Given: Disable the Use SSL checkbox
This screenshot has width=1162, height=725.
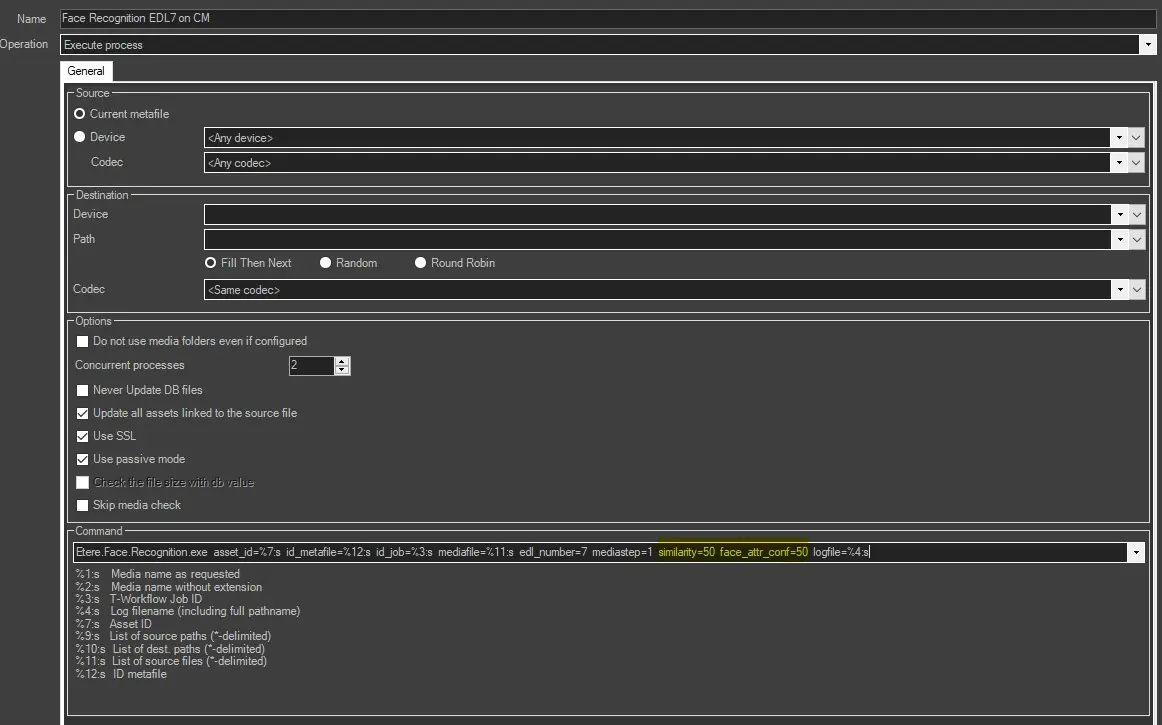Looking at the screenshot, I should [x=83, y=436].
